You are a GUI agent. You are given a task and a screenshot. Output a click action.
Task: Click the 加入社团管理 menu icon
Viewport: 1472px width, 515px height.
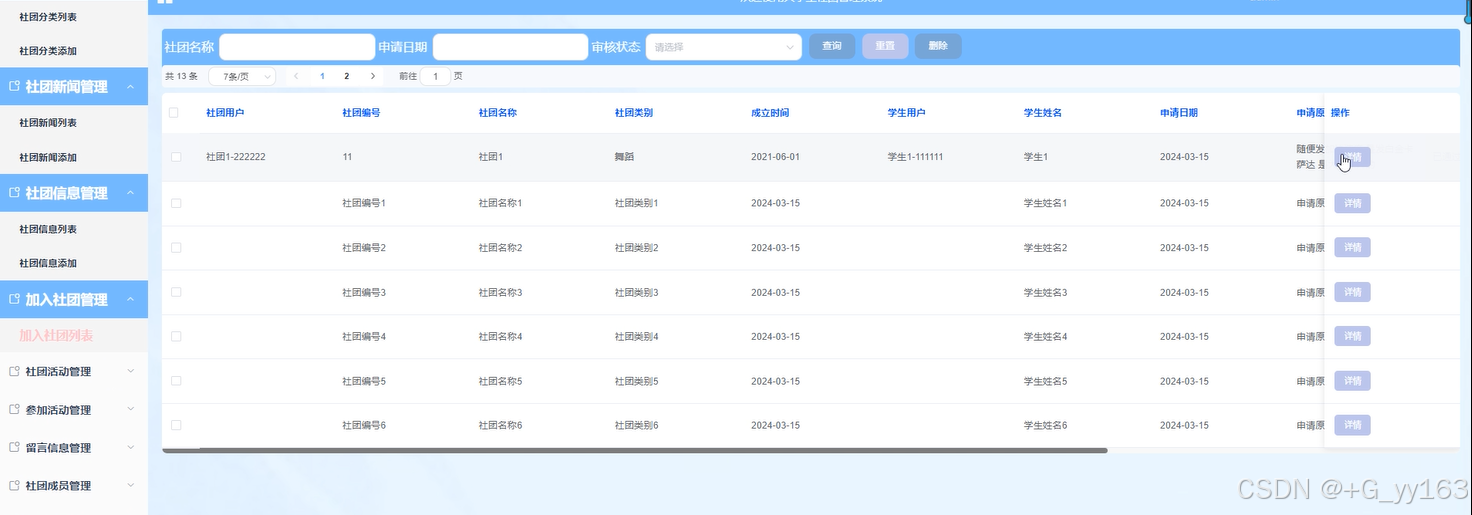click(14, 300)
